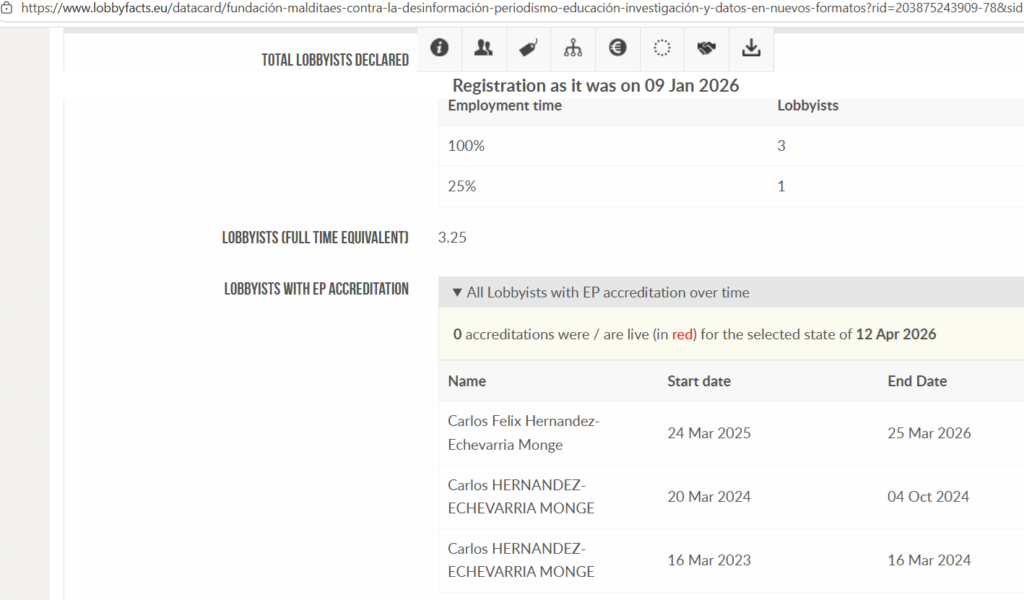Click the dotted circle EU stars icon
The width and height of the screenshot is (1024, 600).
click(x=661, y=48)
